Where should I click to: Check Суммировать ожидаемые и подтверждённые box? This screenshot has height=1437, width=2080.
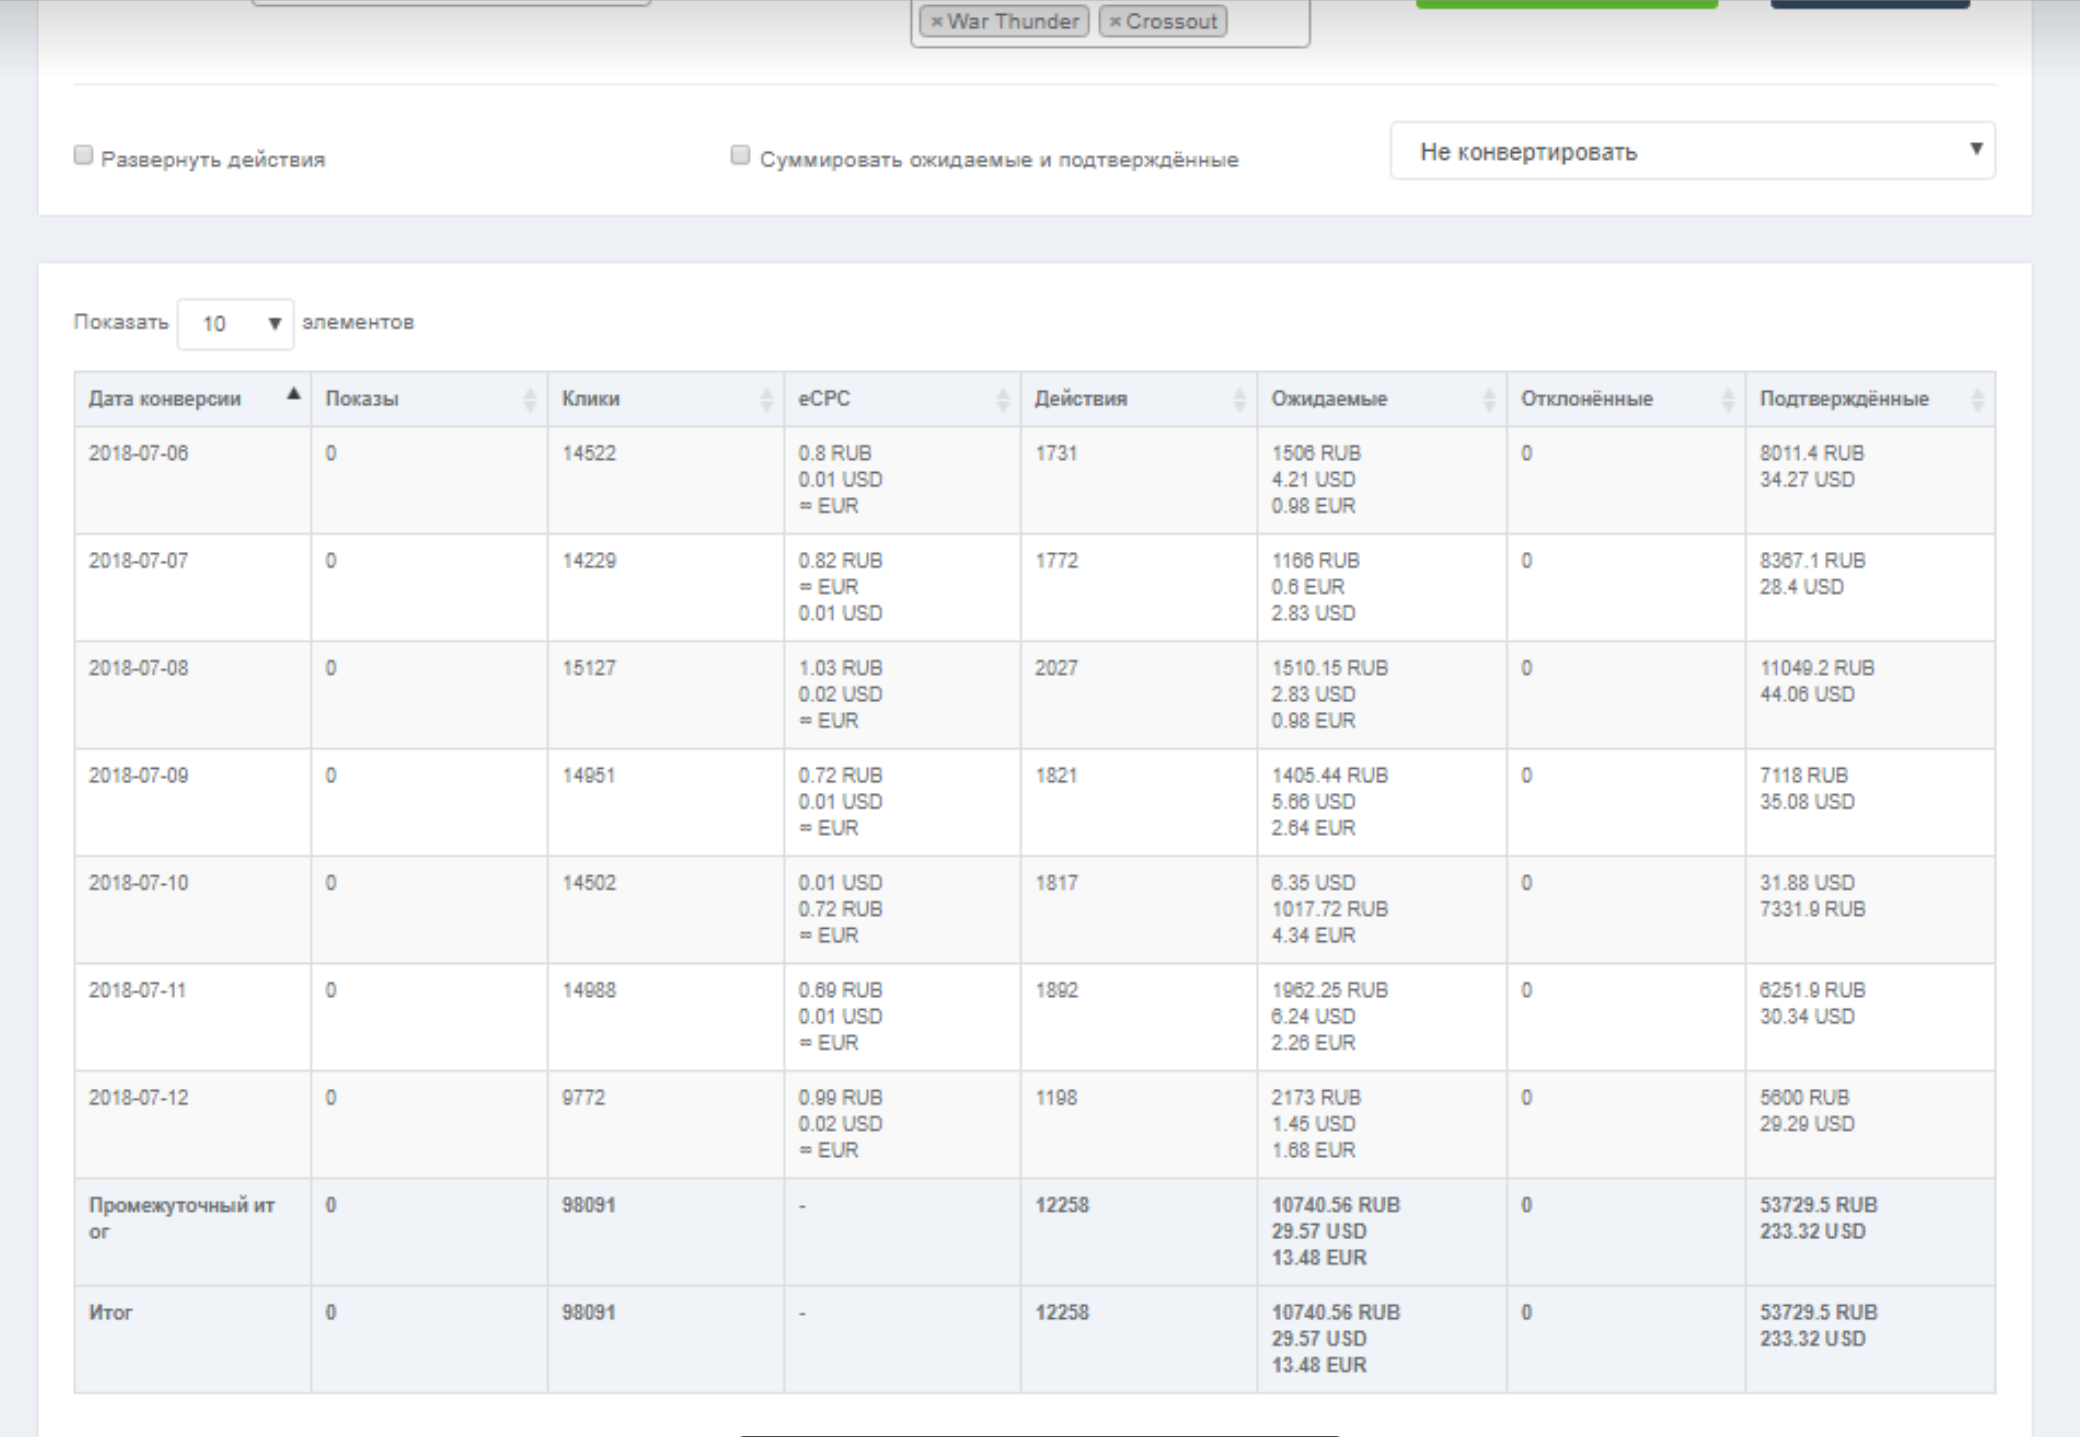[740, 155]
